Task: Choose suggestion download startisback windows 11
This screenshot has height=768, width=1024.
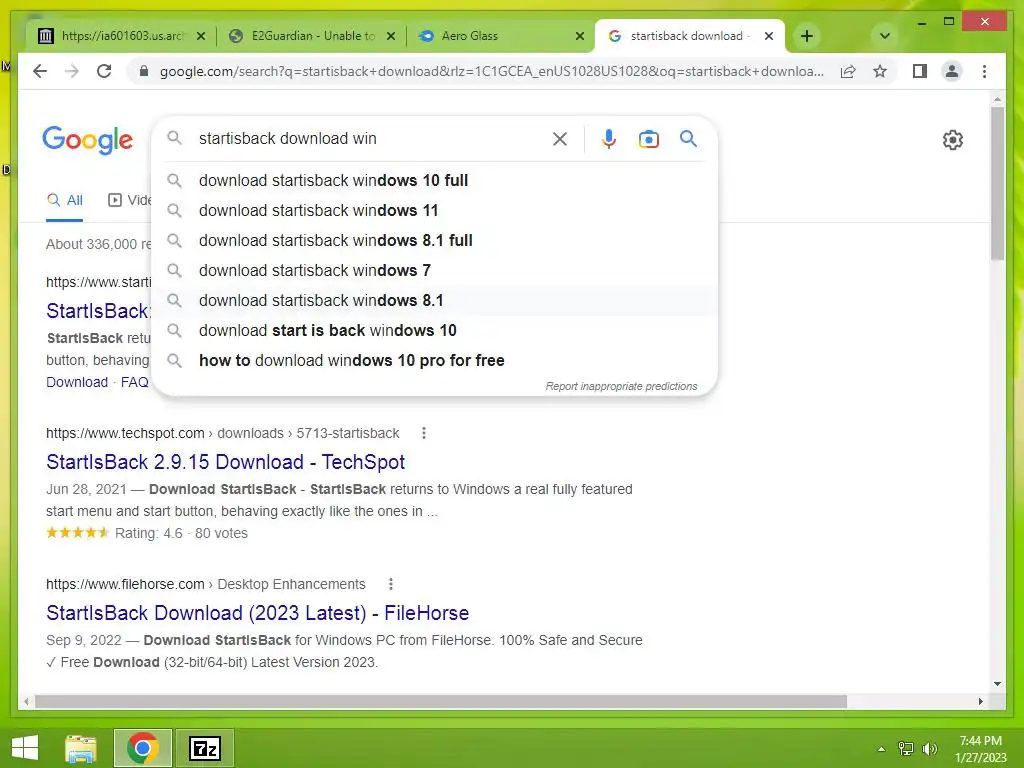Action: (x=434, y=210)
